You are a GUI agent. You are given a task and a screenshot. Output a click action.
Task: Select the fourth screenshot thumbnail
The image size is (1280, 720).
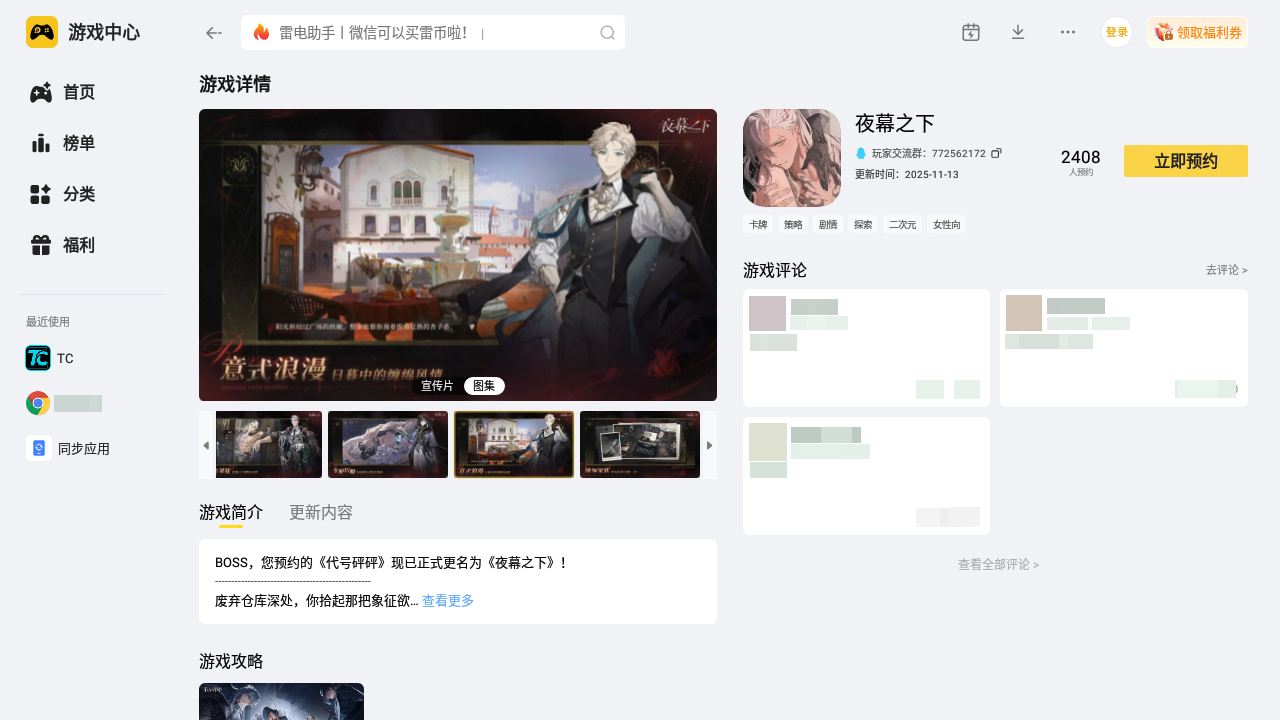pyautogui.click(x=640, y=444)
